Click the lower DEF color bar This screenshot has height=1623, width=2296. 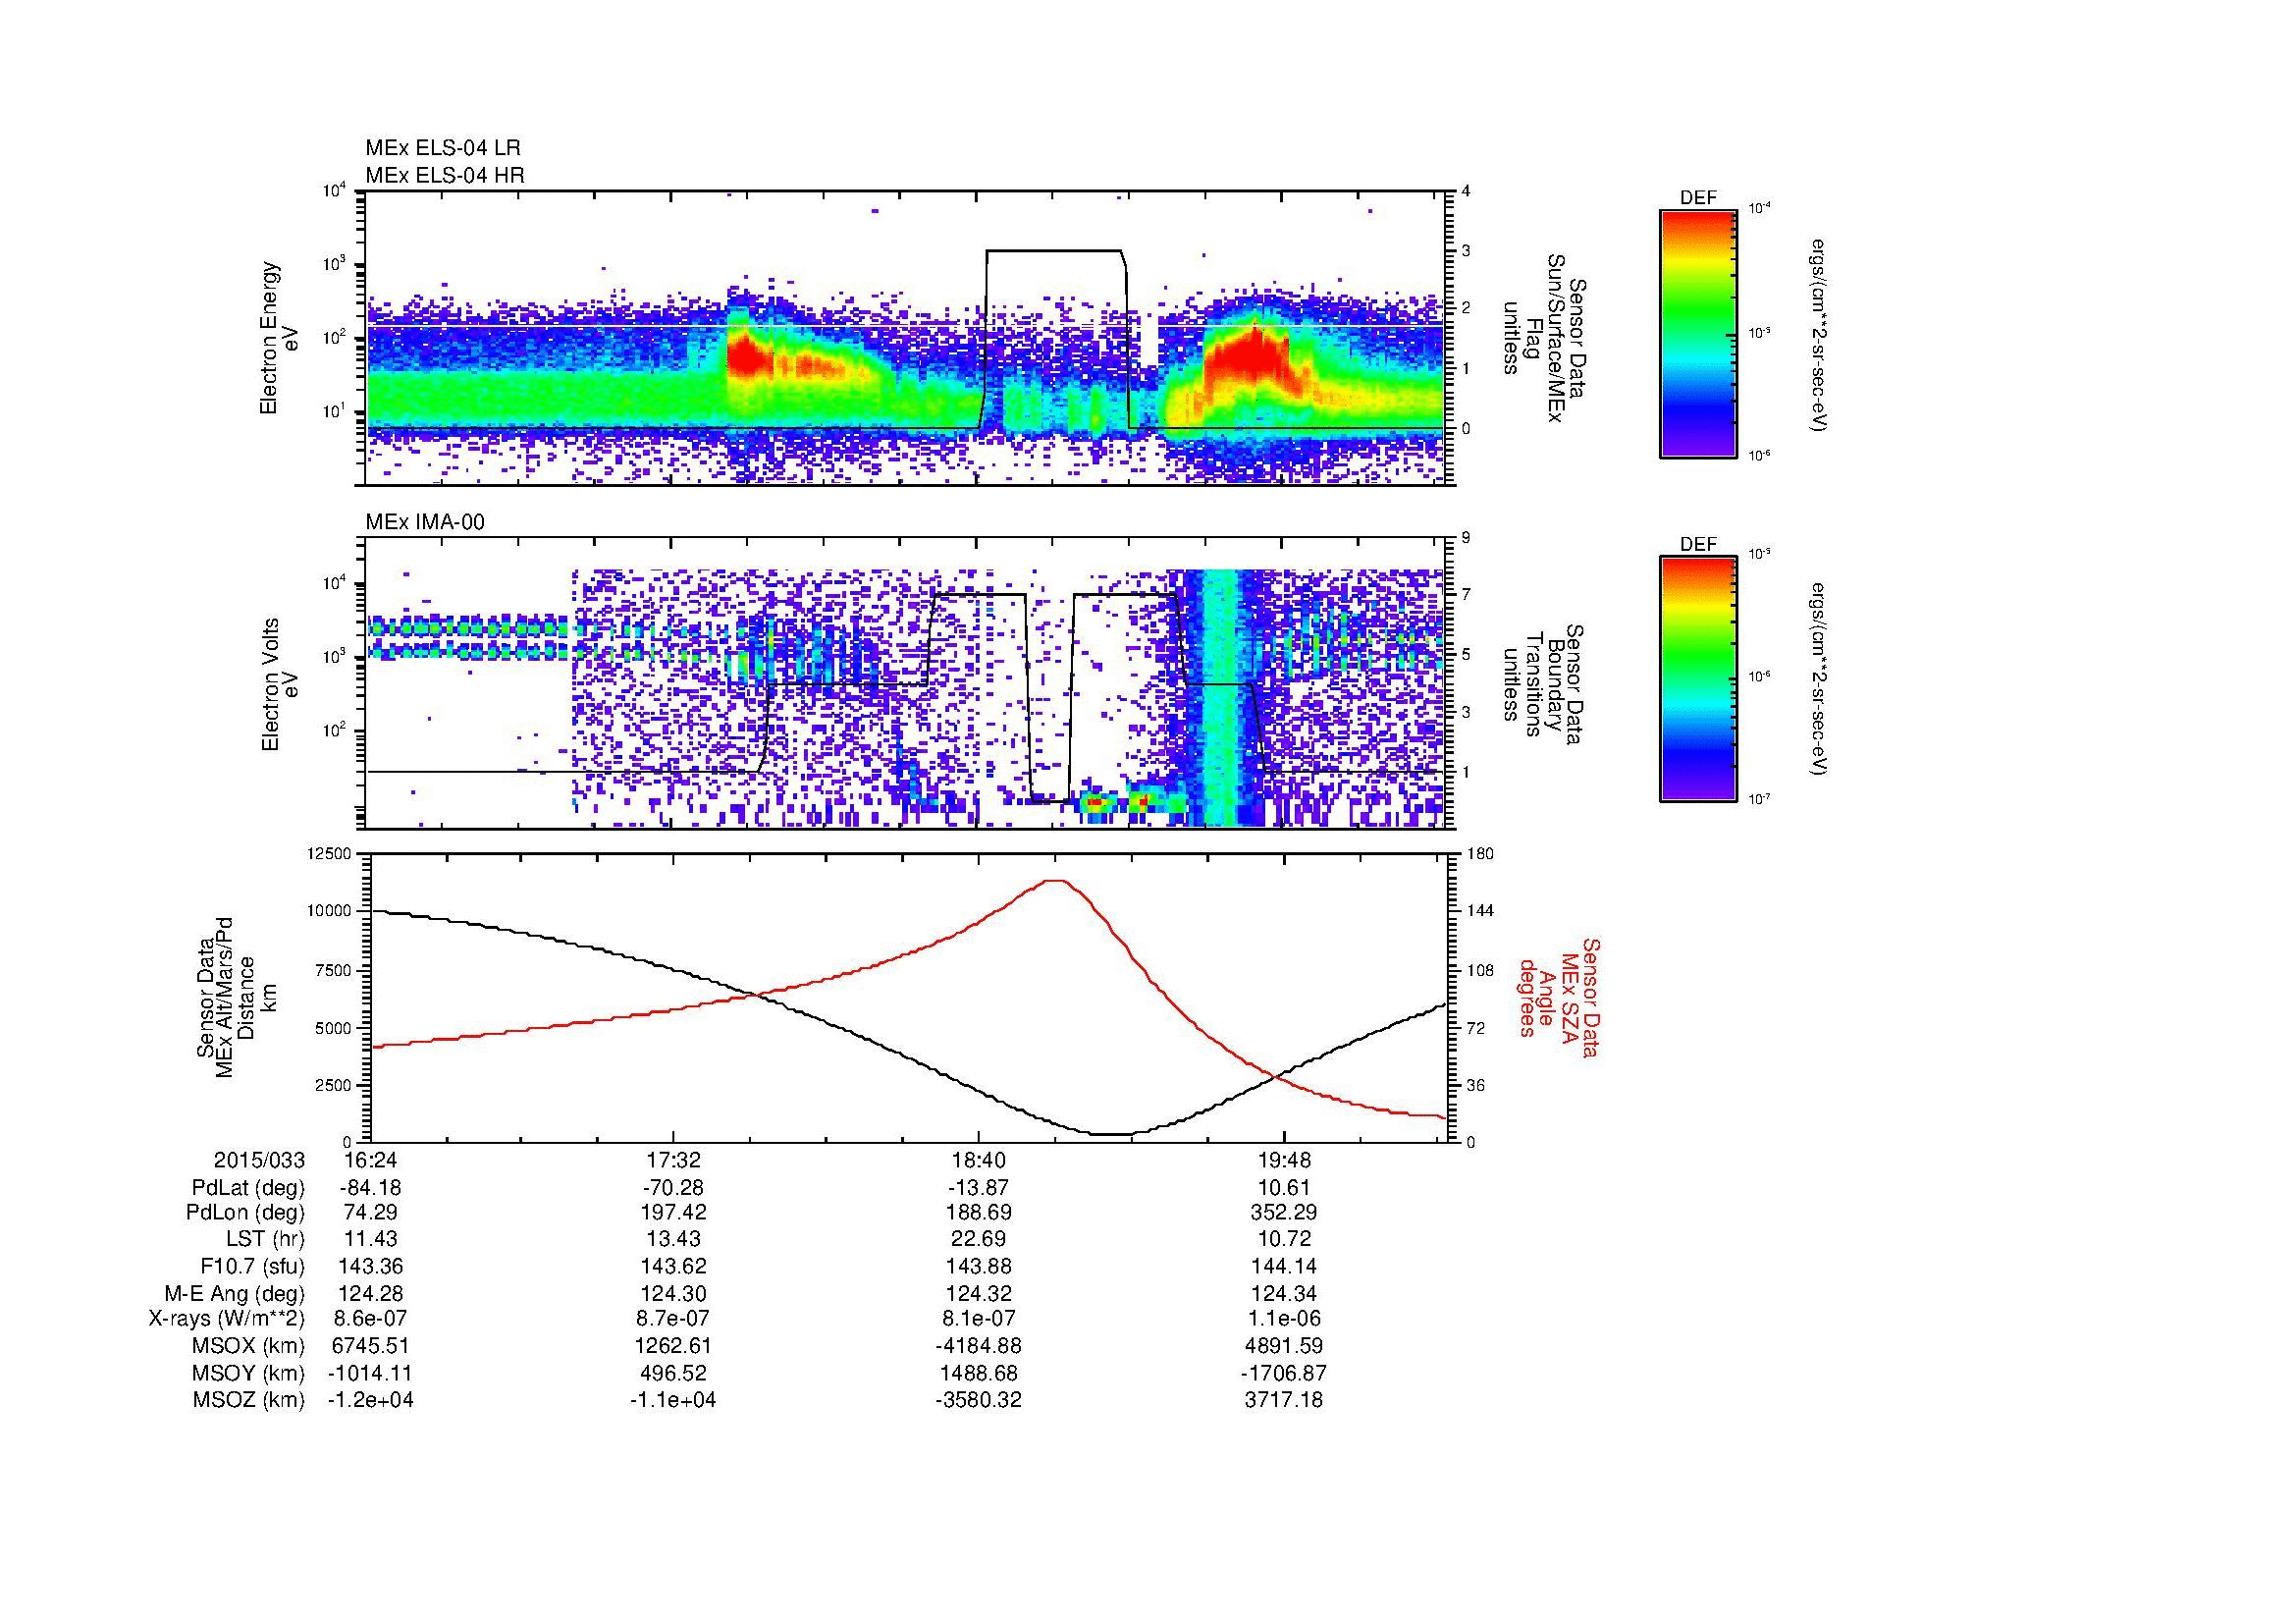point(1697,679)
